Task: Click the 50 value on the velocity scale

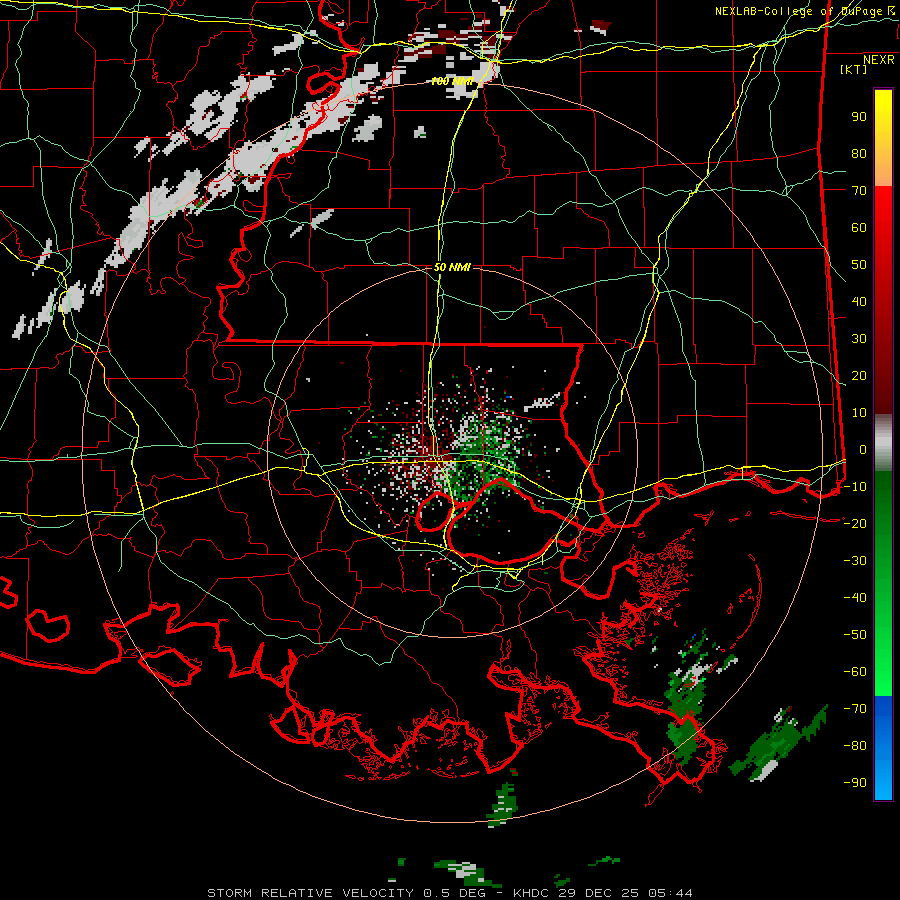Action: coord(859,265)
